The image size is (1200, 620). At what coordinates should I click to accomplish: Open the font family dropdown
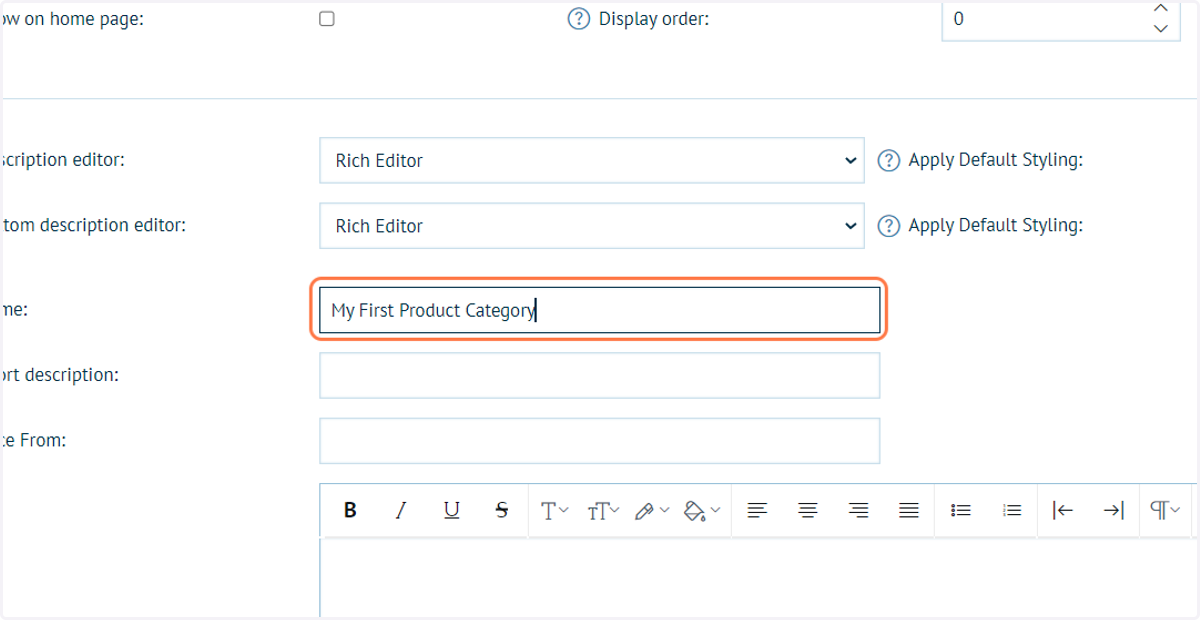pos(554,510)
